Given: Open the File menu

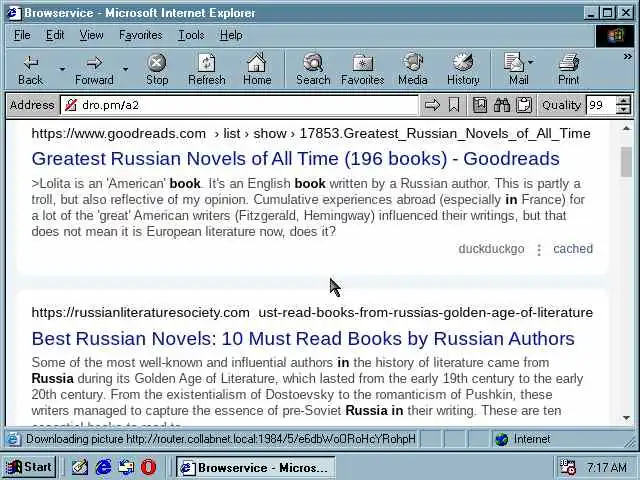Looking at the screenshot, I should (x=22, y=36).
